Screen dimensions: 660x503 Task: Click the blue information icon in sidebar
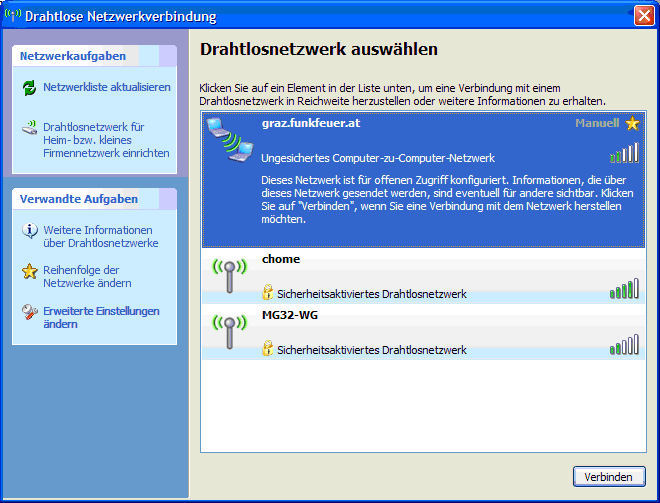(29, 232)
